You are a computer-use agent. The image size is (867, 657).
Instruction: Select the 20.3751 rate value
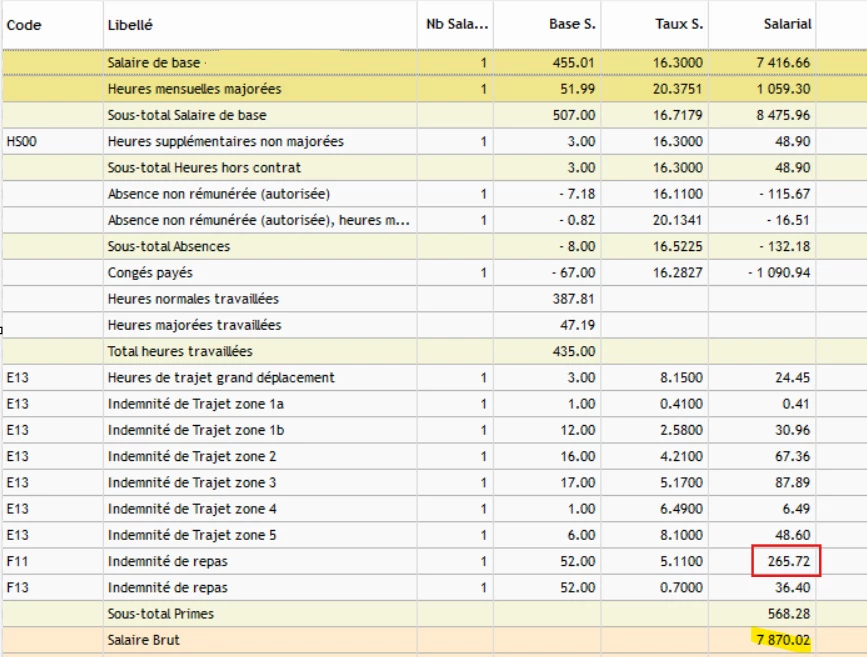pos(677,89)
